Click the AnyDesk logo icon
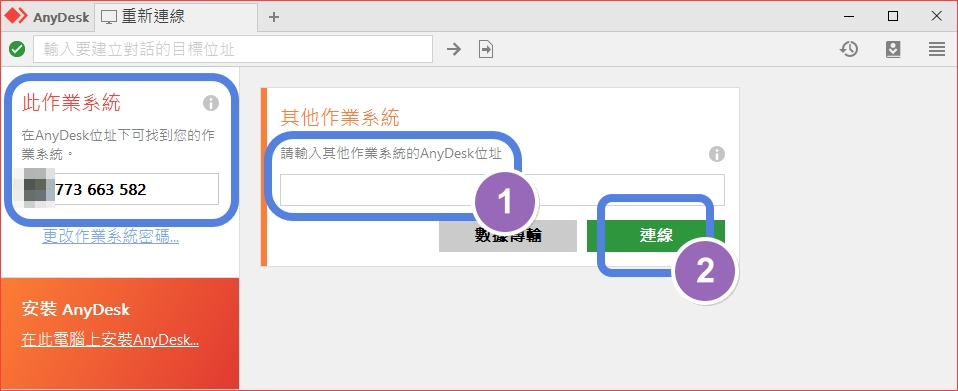This screenshot has height=391, width=958. 15,16
